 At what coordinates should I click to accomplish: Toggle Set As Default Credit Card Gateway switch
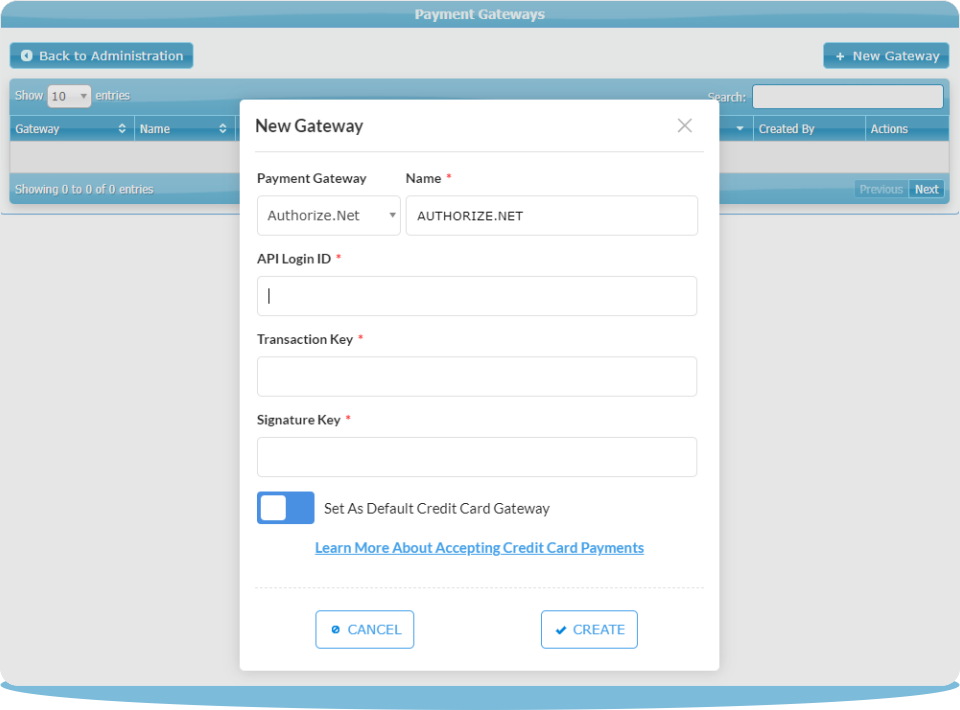[285, 508]
